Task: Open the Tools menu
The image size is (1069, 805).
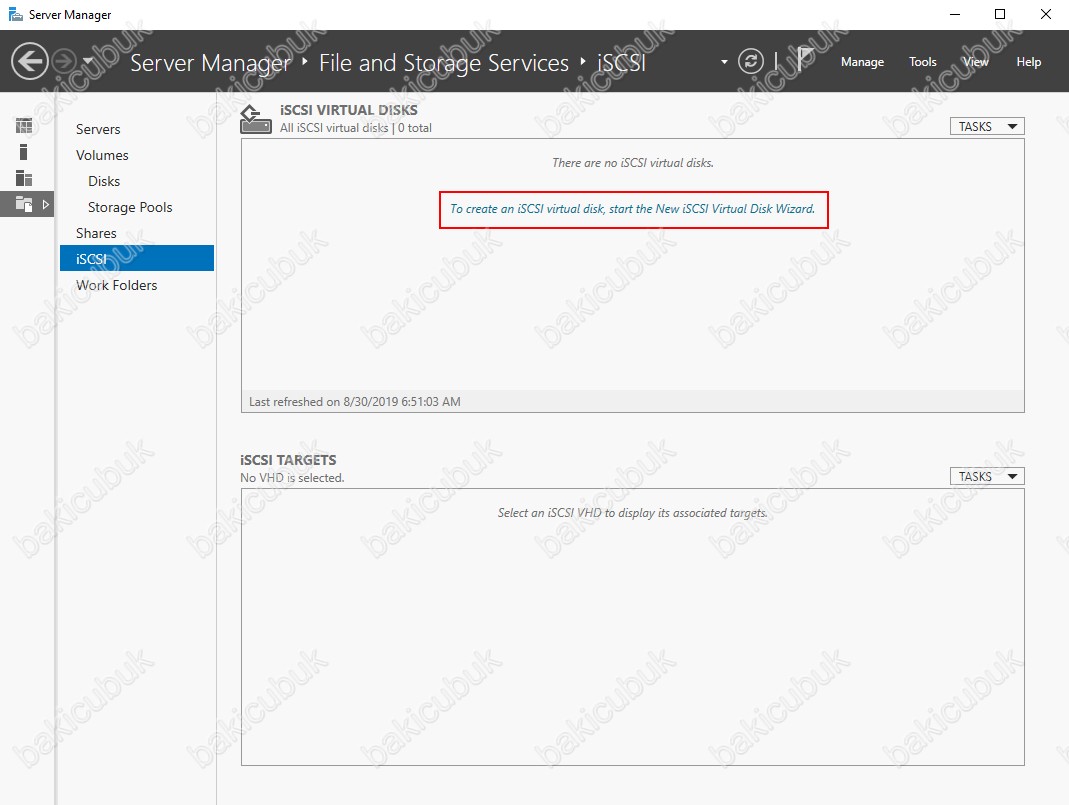Action: pyautogui.click(x=922, y=62)
